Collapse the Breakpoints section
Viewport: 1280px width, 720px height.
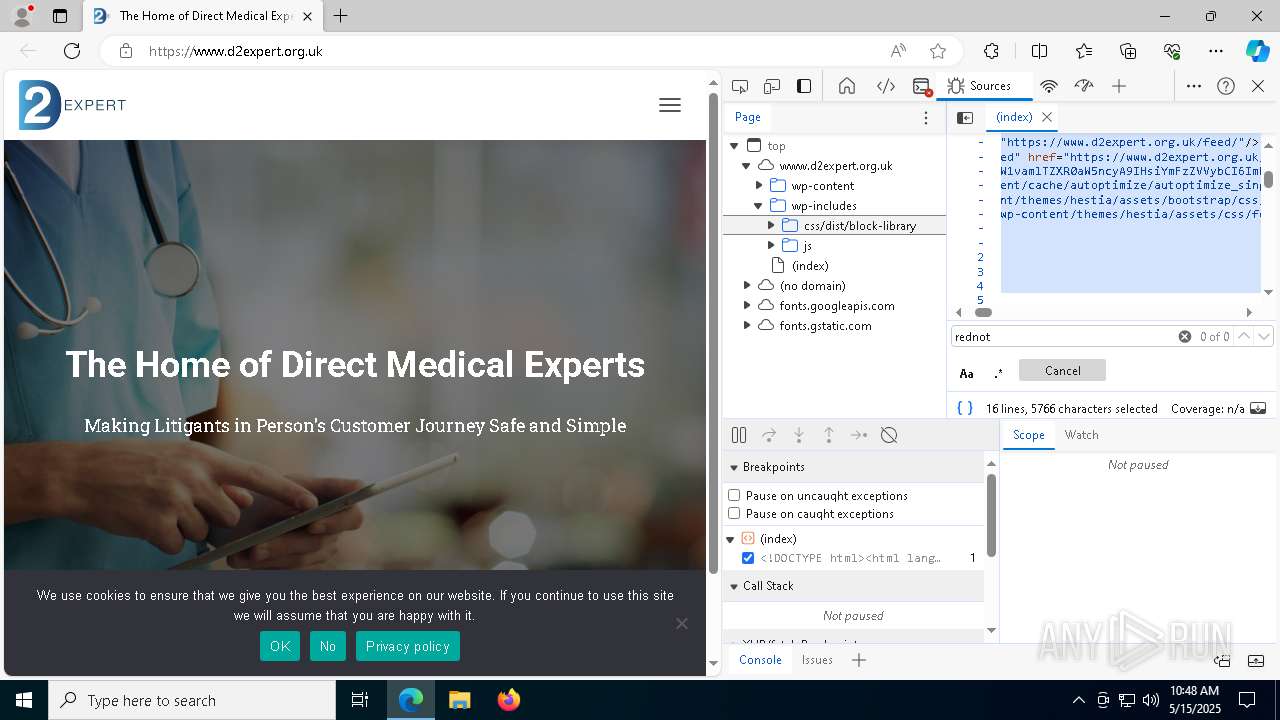734,467
